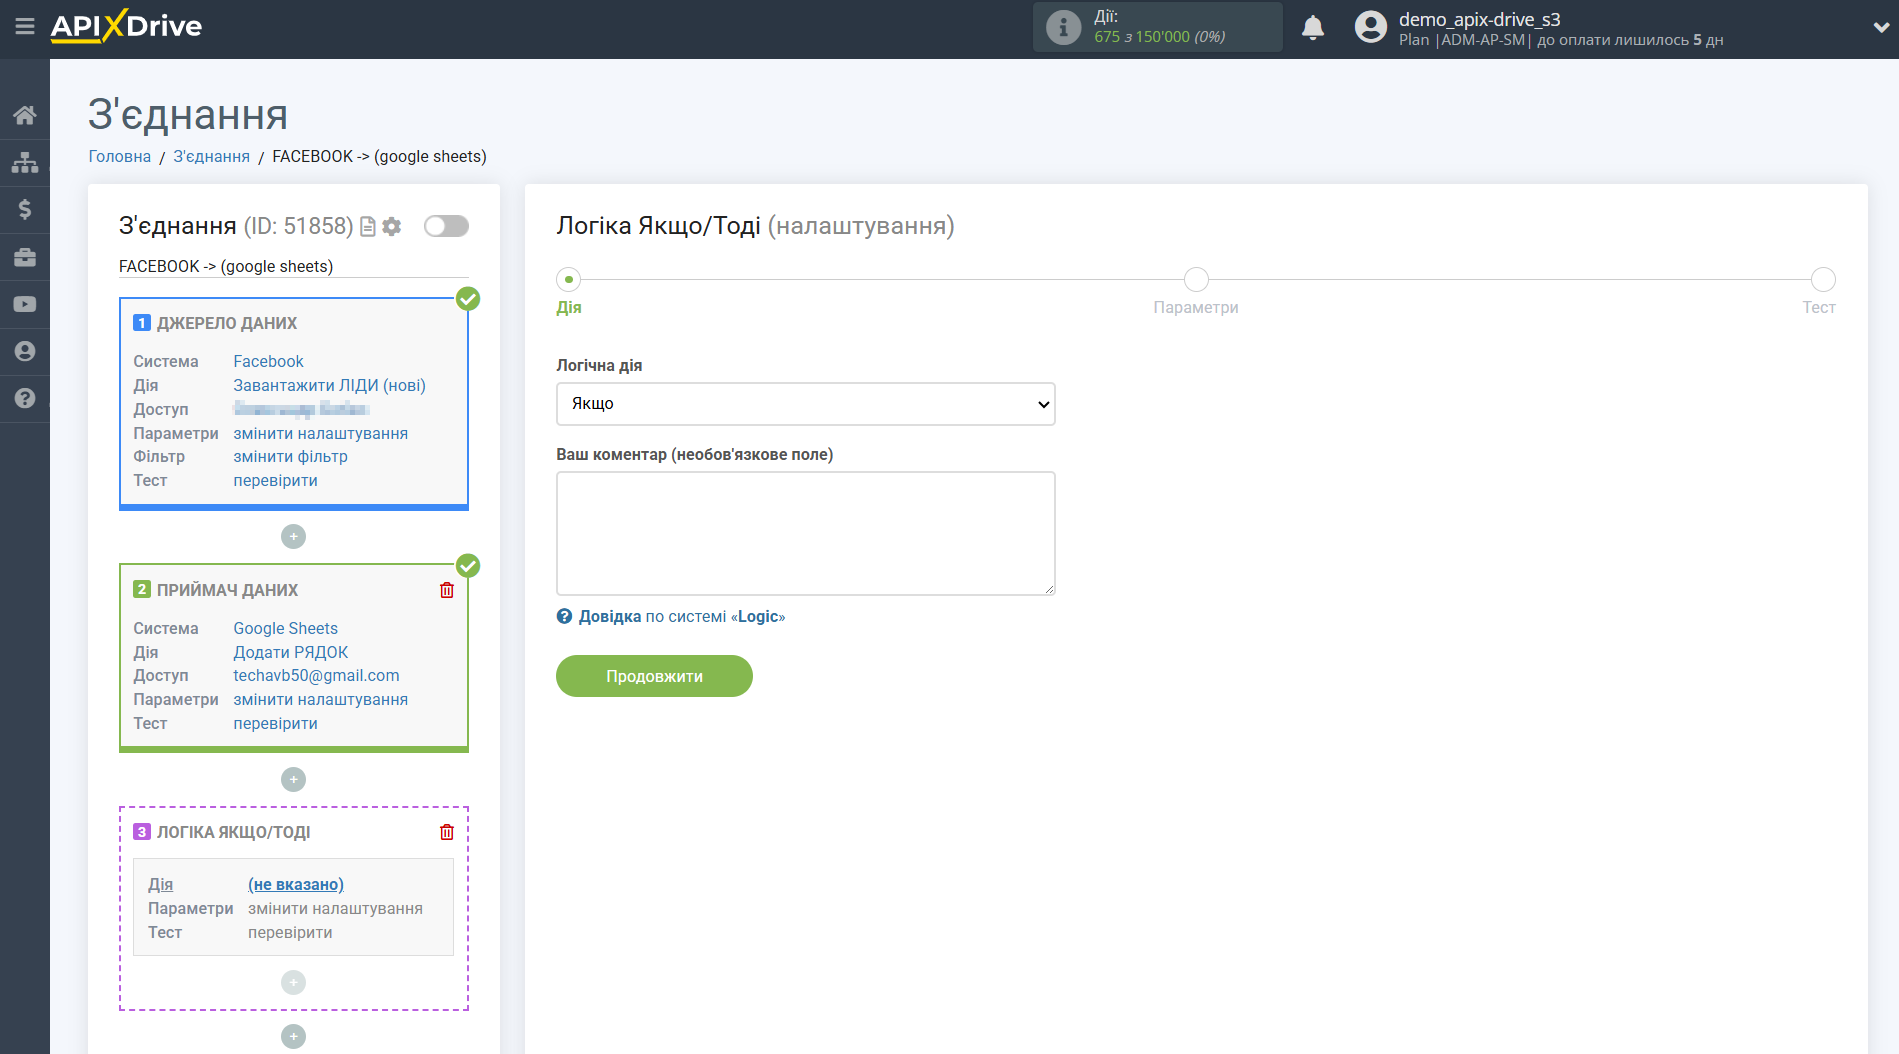Screen dimensions: 1899x1054
Task: Click the Довідка help question icon
Action: (x=564, y=616)
